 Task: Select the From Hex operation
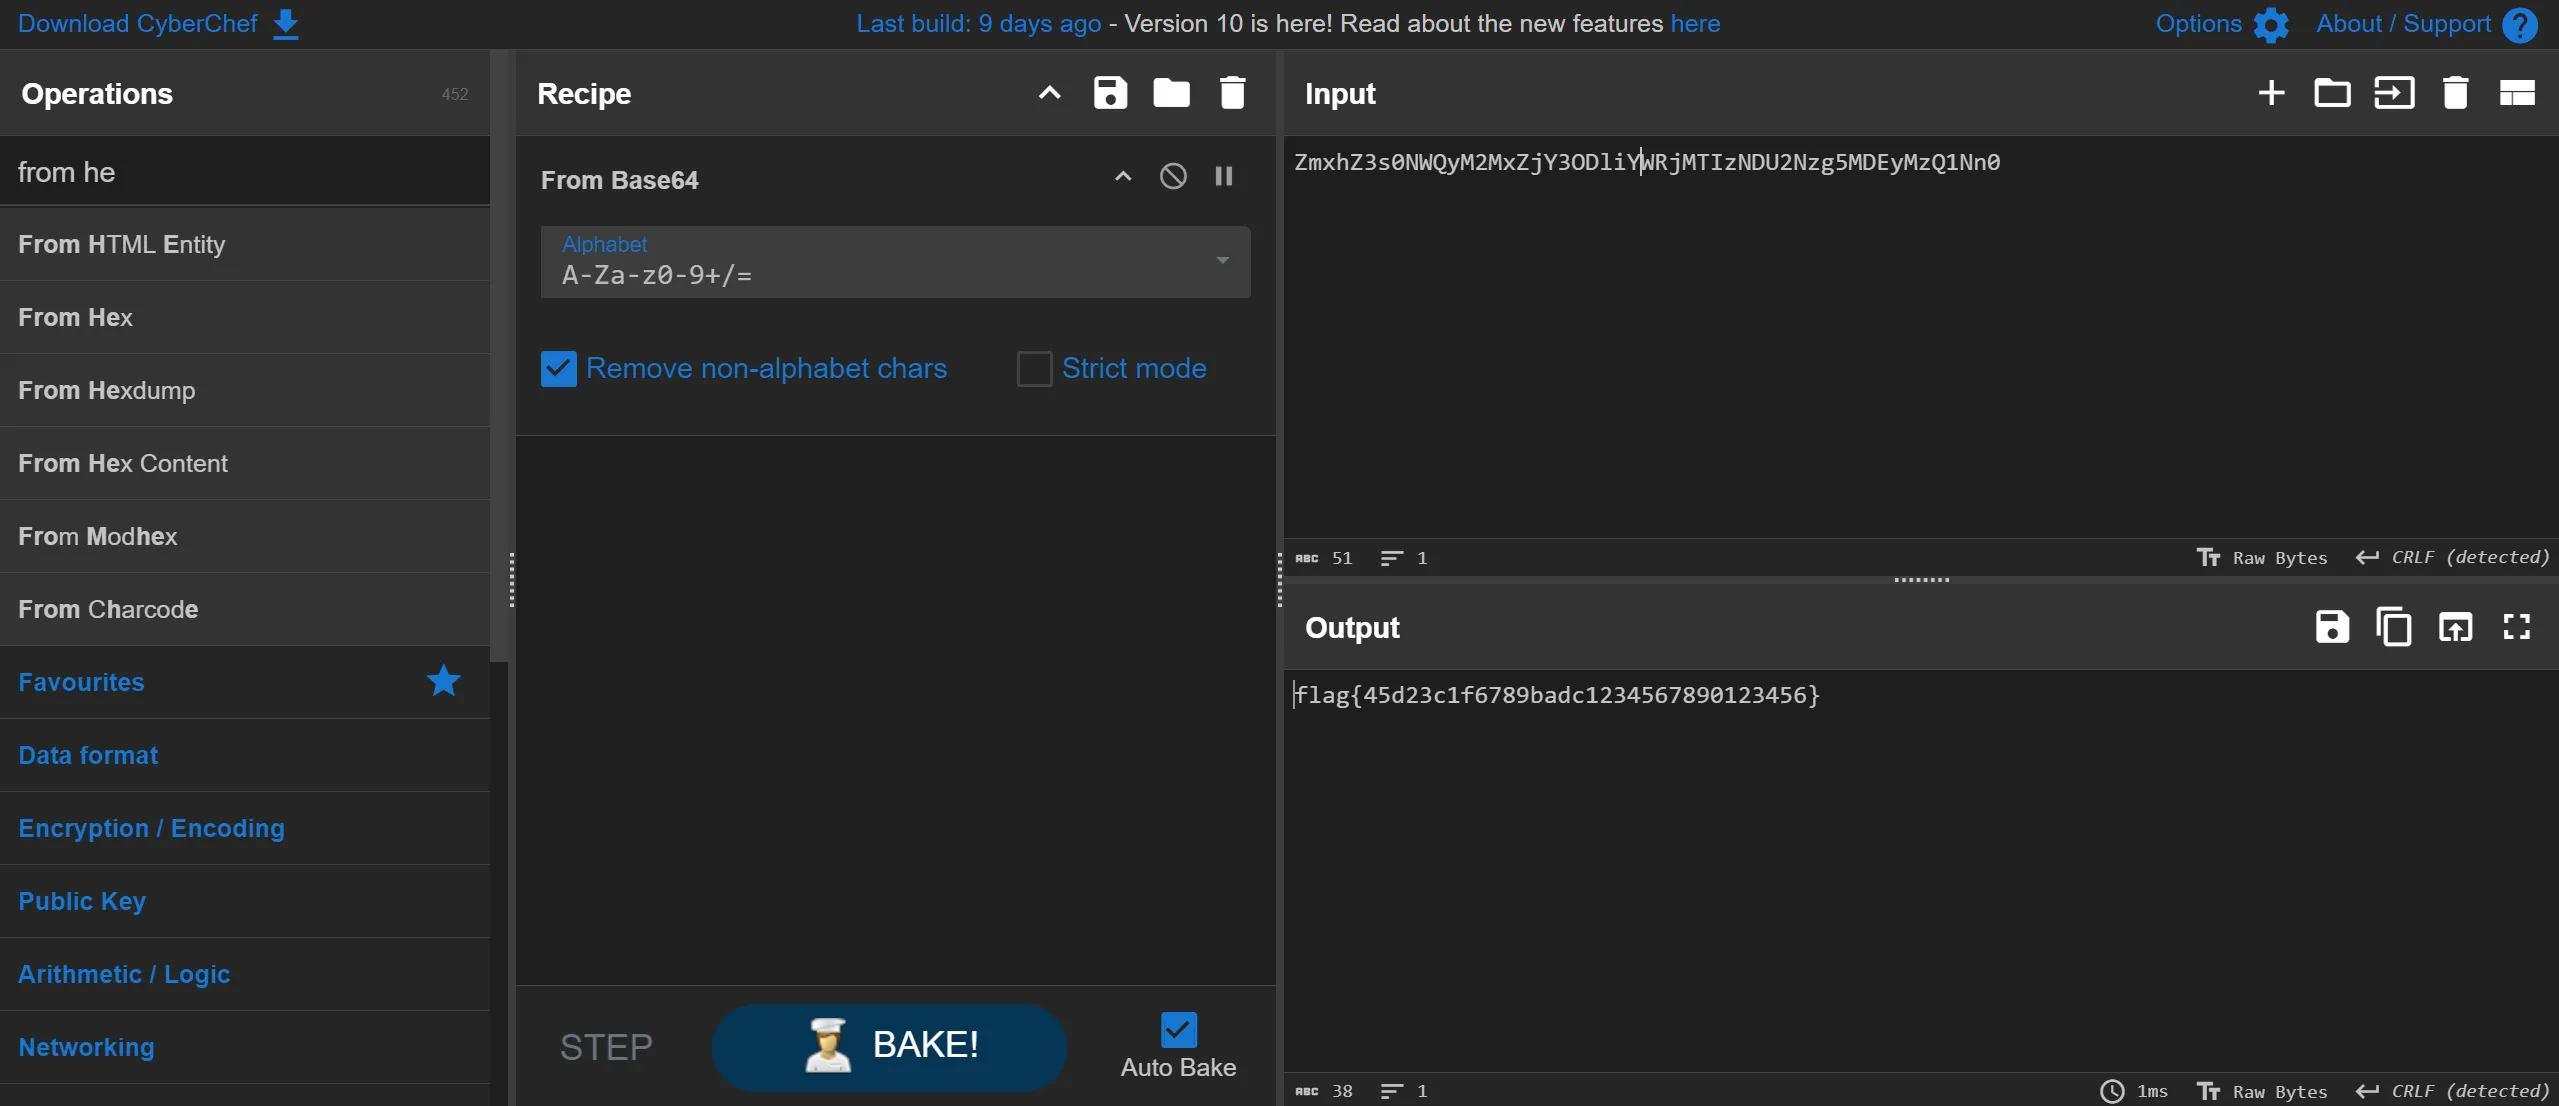(x=75, y=317)
